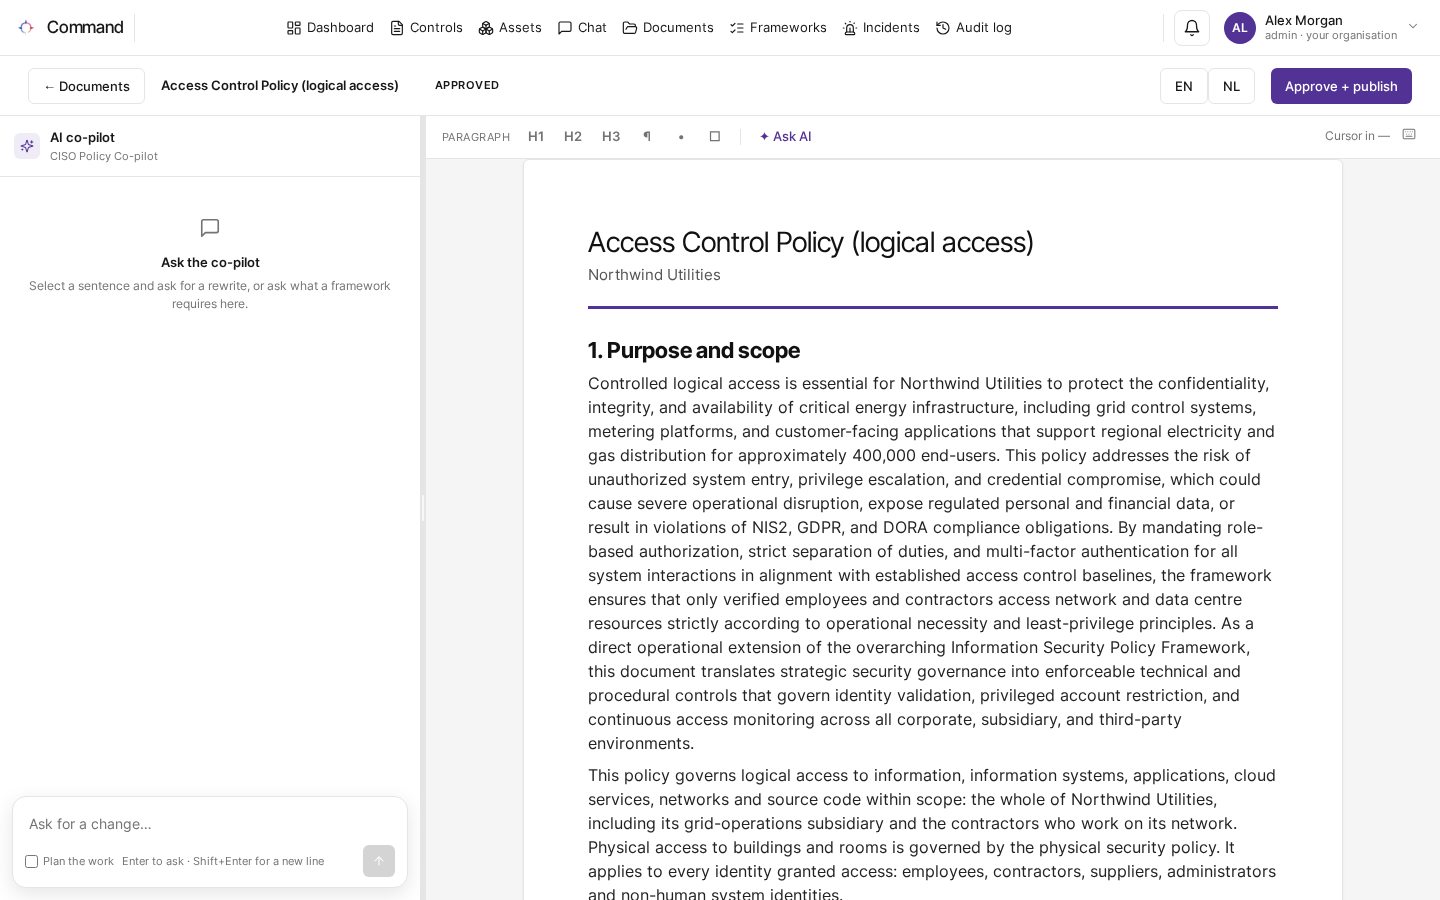Click the AL user avatar
Viewport: 1440px width, 900px height.
click(x=1240, y=28)
